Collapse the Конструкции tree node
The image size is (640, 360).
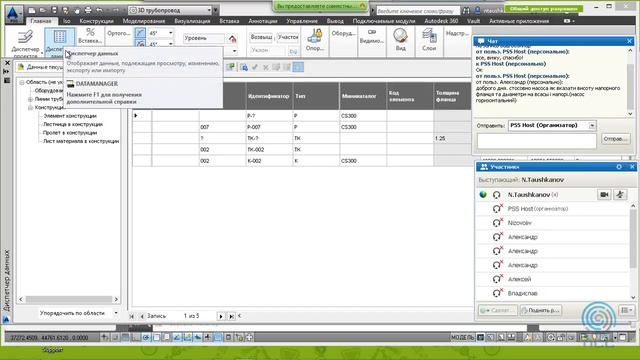click(x=30, y=108)
